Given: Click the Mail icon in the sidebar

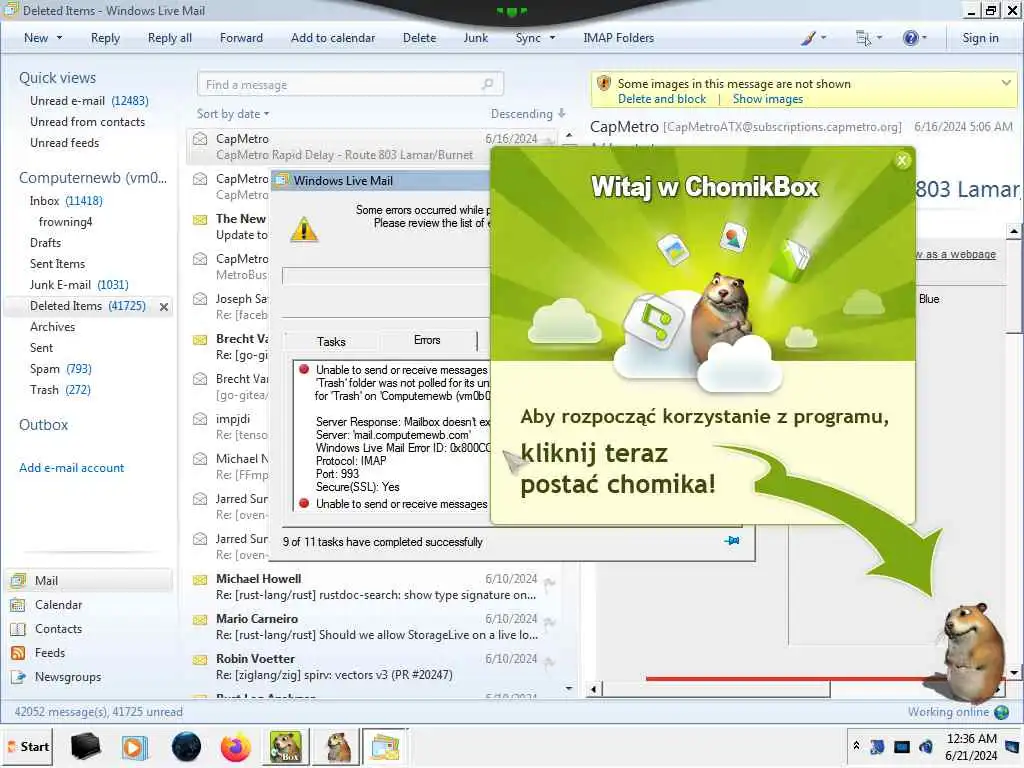Looking at the screenshot, I should point(18,581).
